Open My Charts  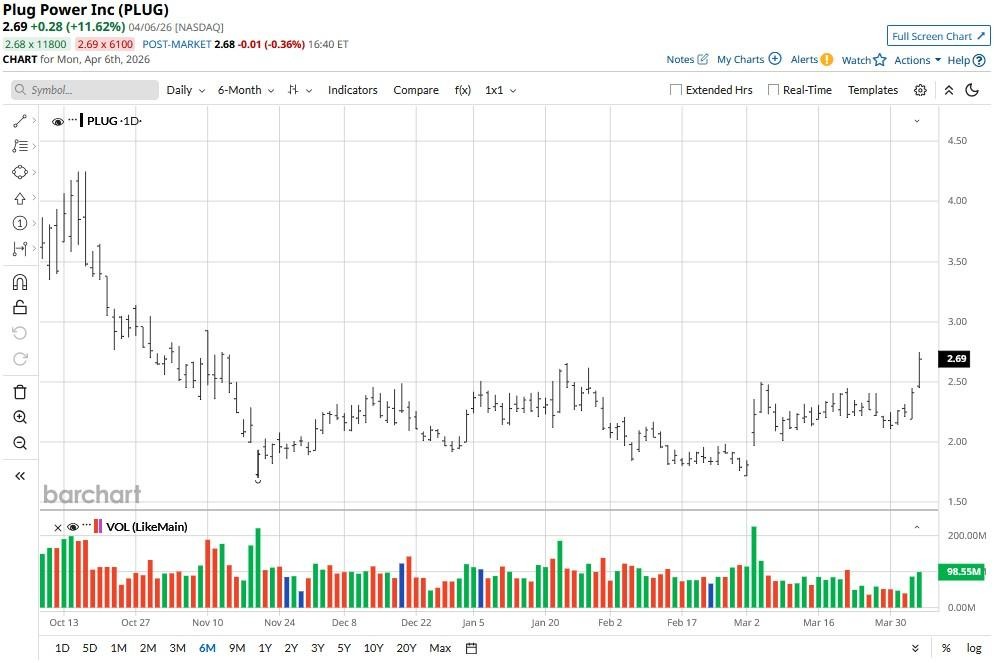pos(749,60)
